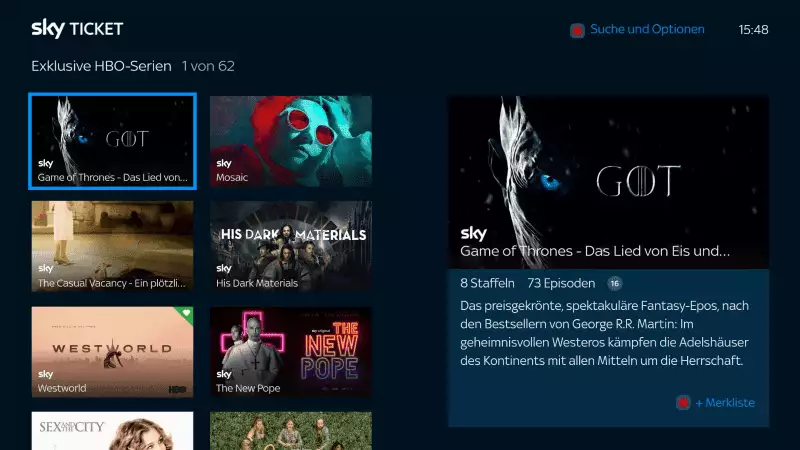Click the sky logo in the preview panel
The width and height of the screenshot is (800, 450).
tap(473, 234)
